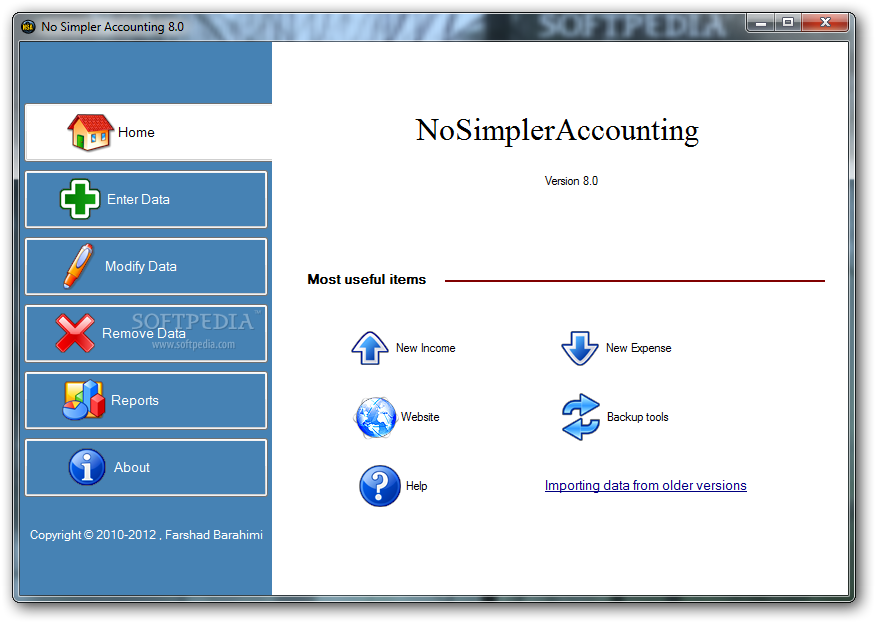Image resolution: width=876 pixels, height=623 pixels.
Task: Follow Importing data from older versions link
Action: pyautogui.click(x=645, y=486)
